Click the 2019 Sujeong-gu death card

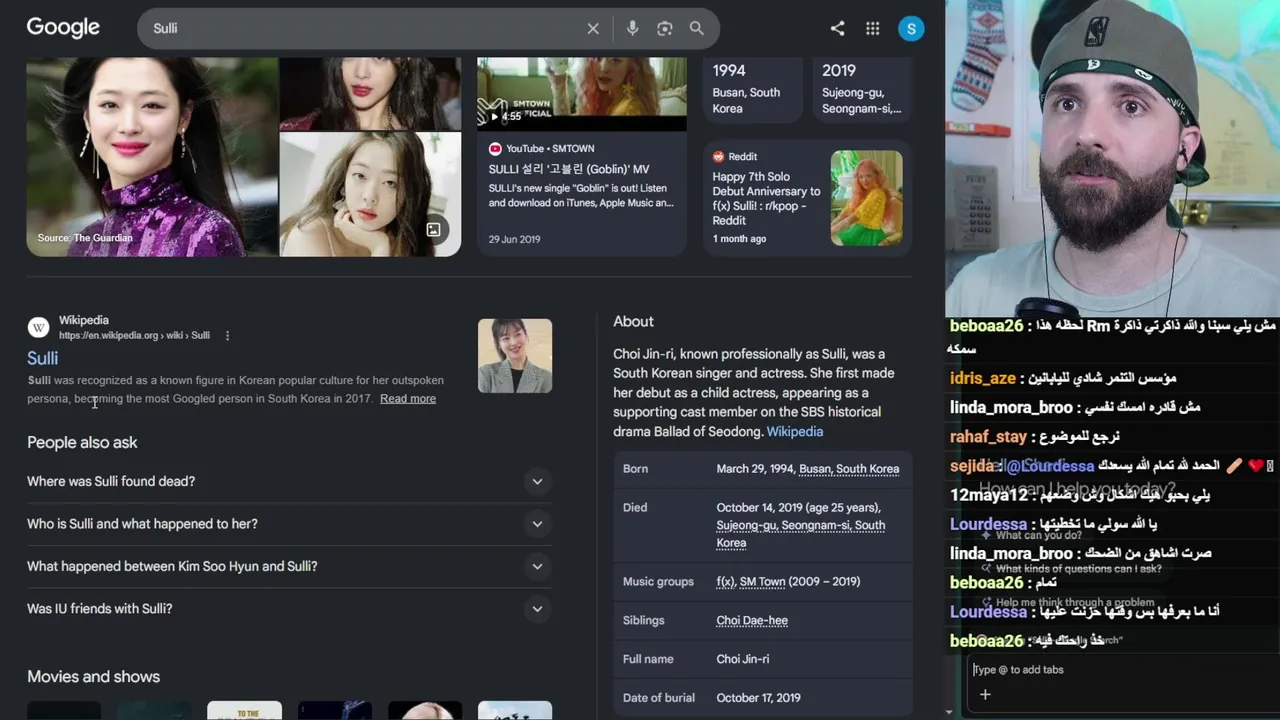coord(862,89)
